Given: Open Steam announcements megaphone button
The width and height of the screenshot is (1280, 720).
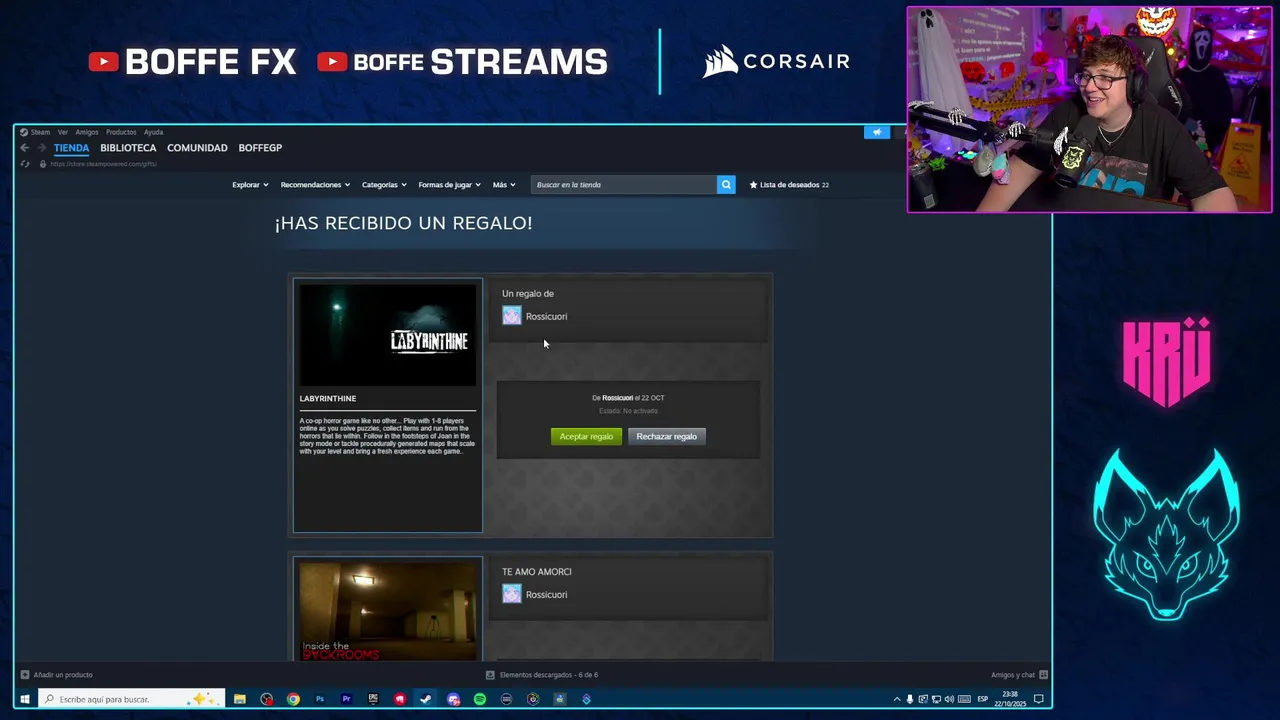Looking at the screenshot, I should [x=876, y=132].
